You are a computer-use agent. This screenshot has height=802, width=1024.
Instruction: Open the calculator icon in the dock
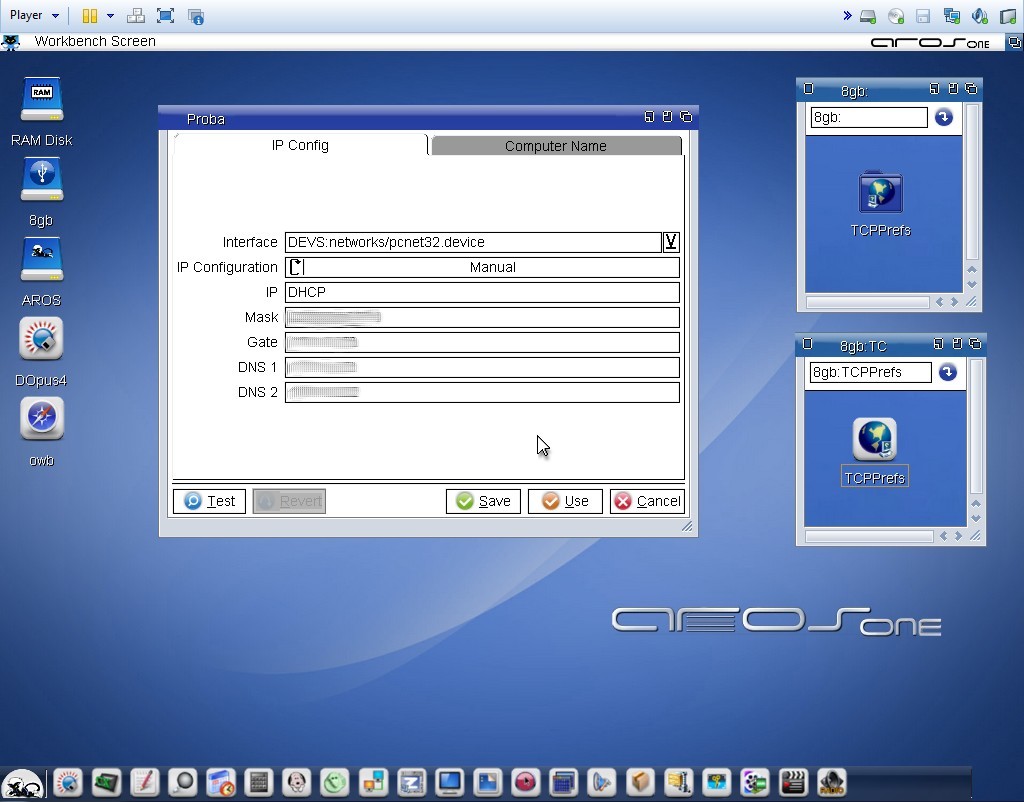pyautogui.click(x=259, y=782)
